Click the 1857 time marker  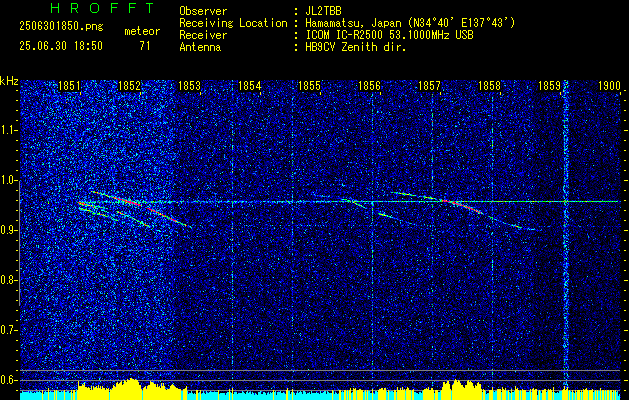[x=429, y=85]
